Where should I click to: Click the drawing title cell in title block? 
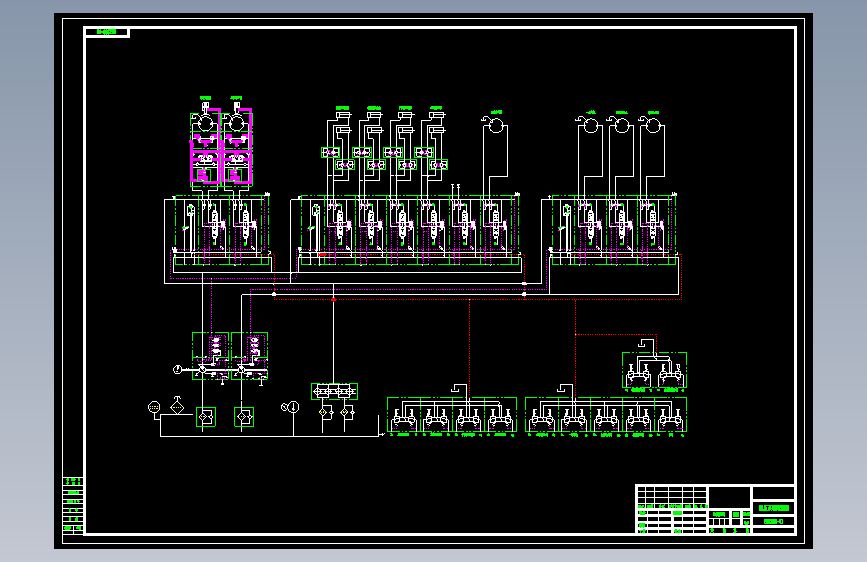(x=774, y=508)
